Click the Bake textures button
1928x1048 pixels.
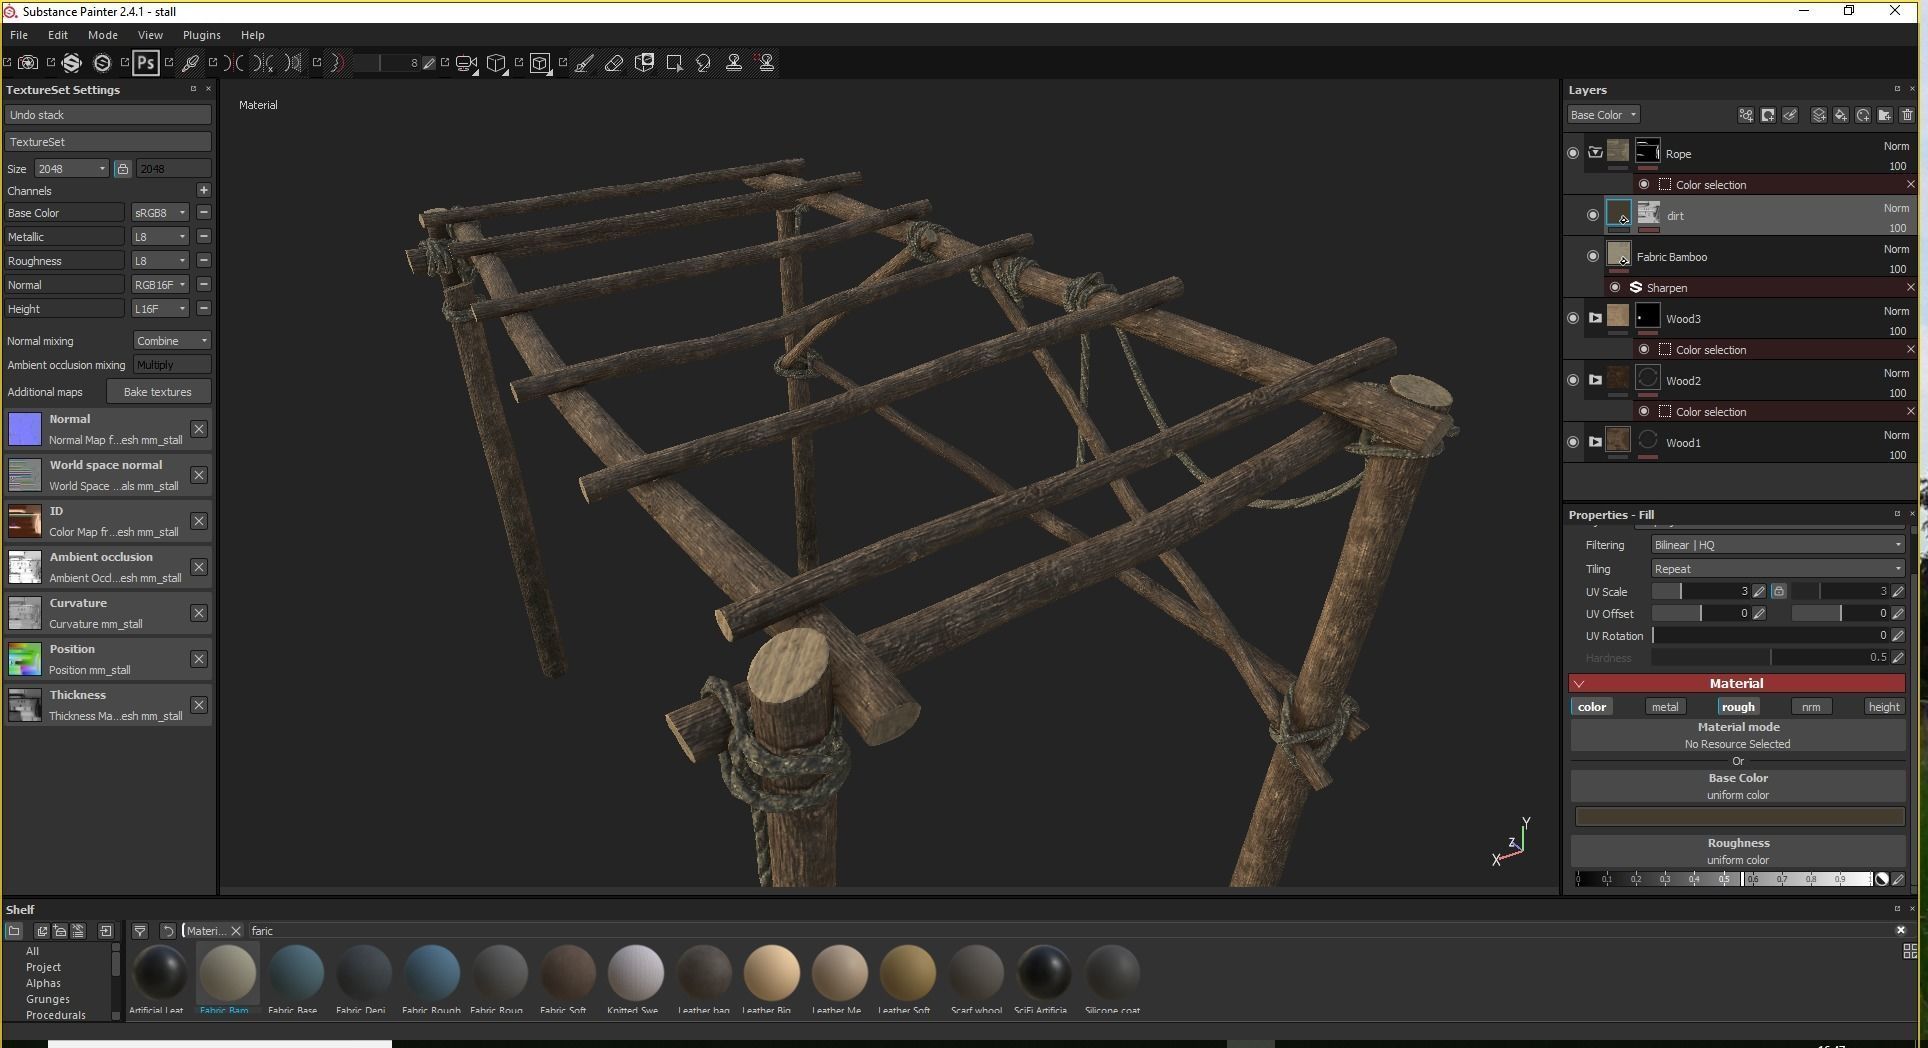[x=158, y=392]
